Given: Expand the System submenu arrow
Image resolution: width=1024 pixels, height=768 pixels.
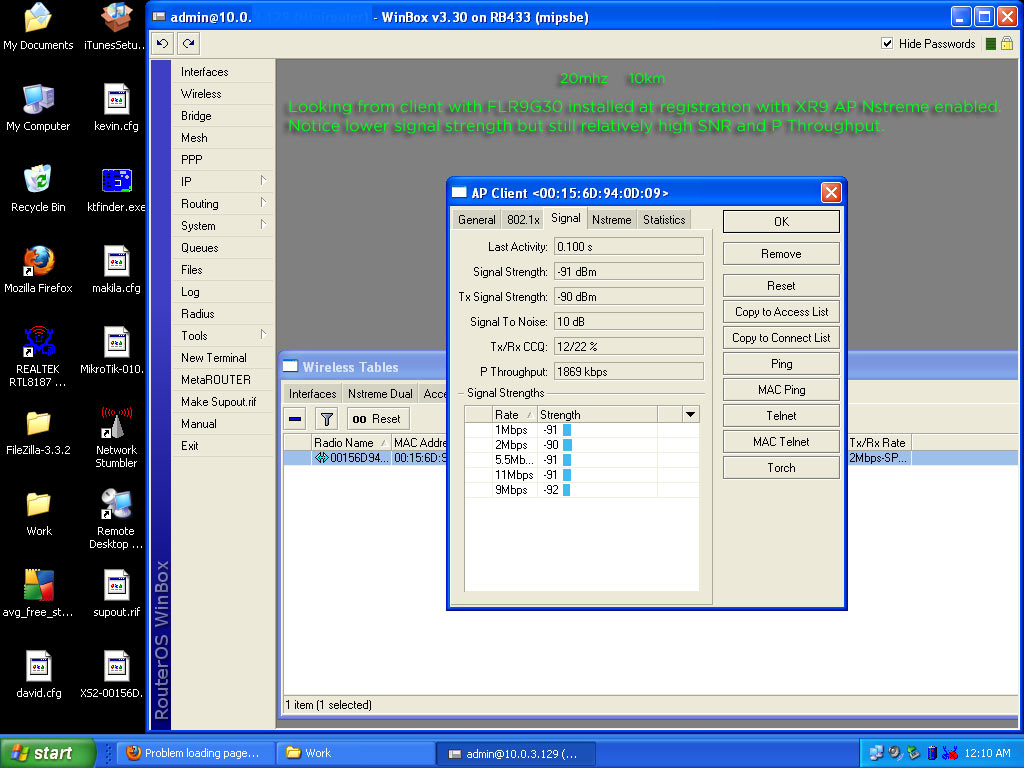Looking at the screenshot, I should (x=263, y=225).
